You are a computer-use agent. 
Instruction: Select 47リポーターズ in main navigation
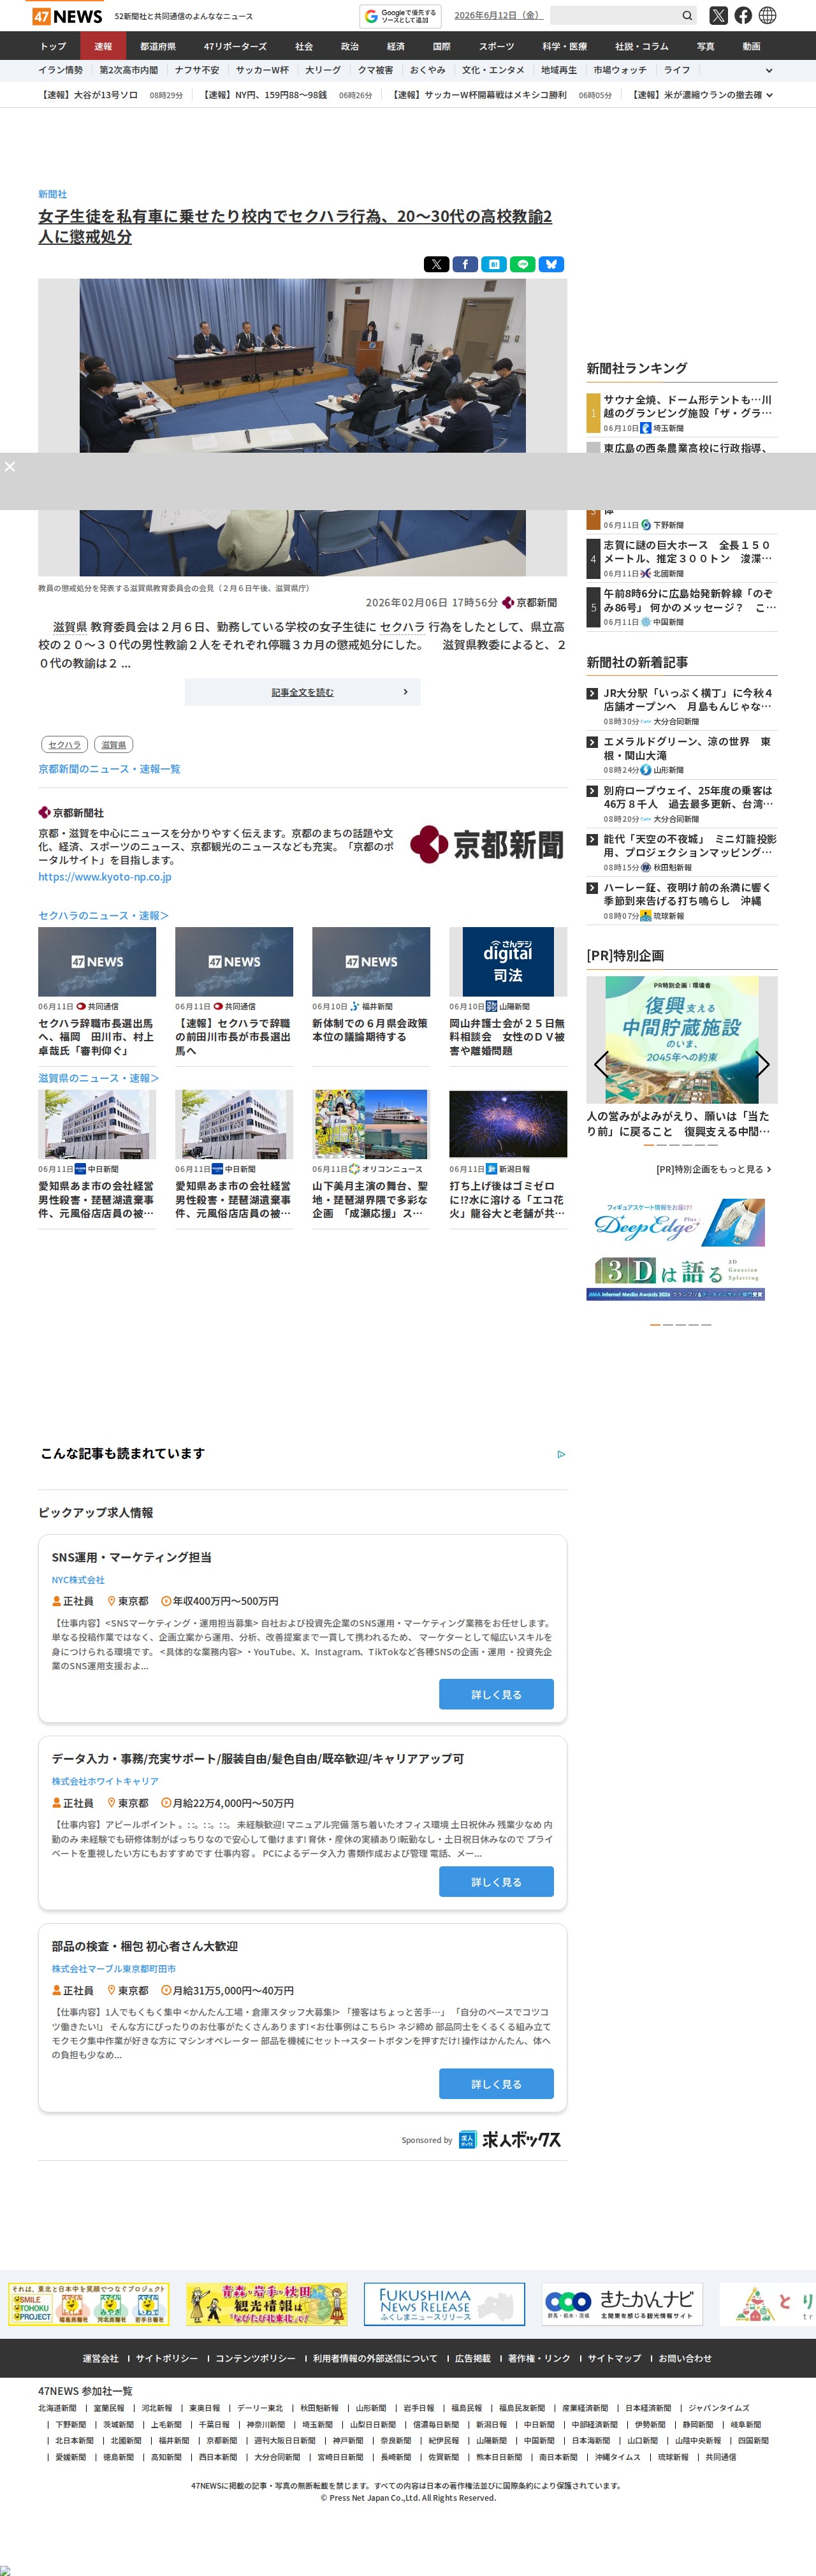(x=236, y=46)
